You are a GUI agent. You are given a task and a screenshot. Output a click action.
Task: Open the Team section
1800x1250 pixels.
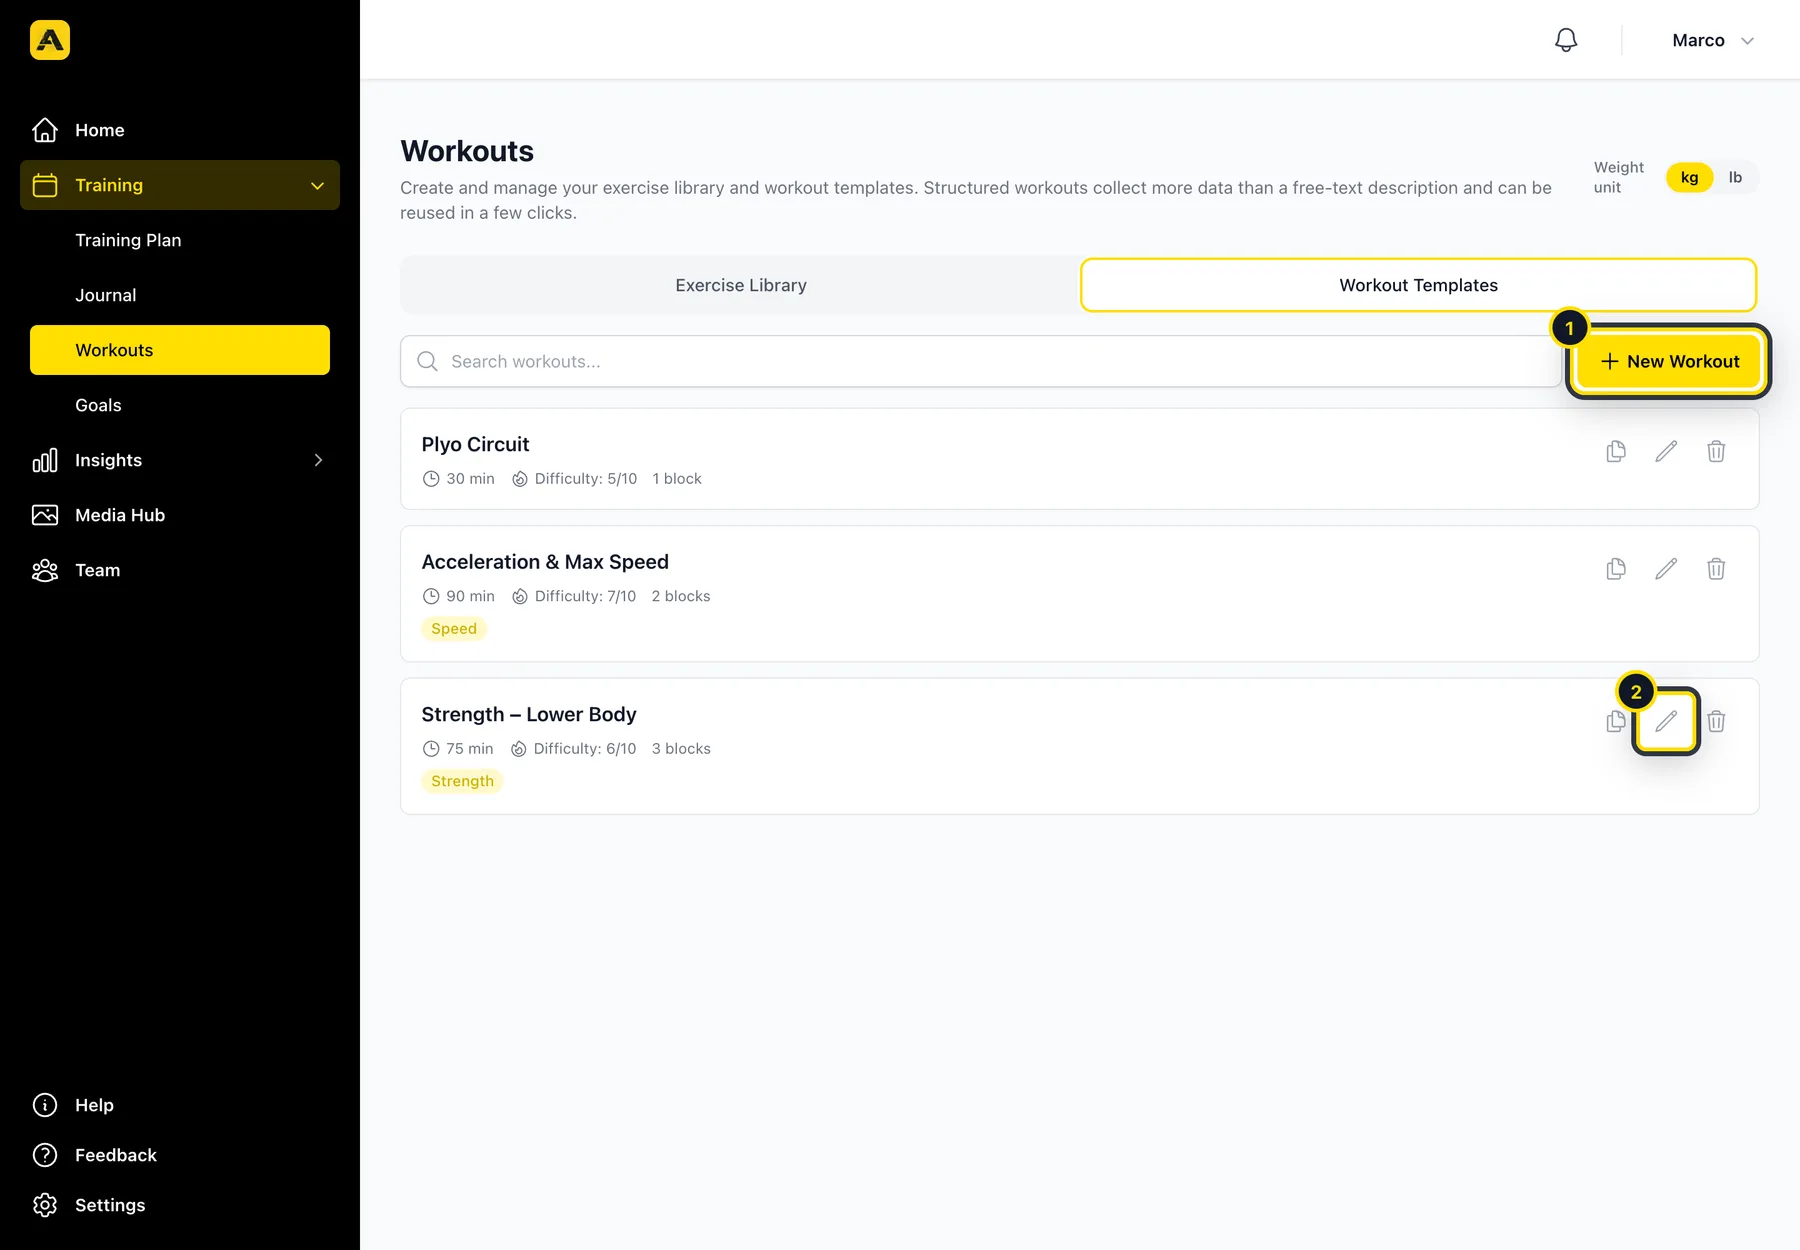tap(180, 570)
